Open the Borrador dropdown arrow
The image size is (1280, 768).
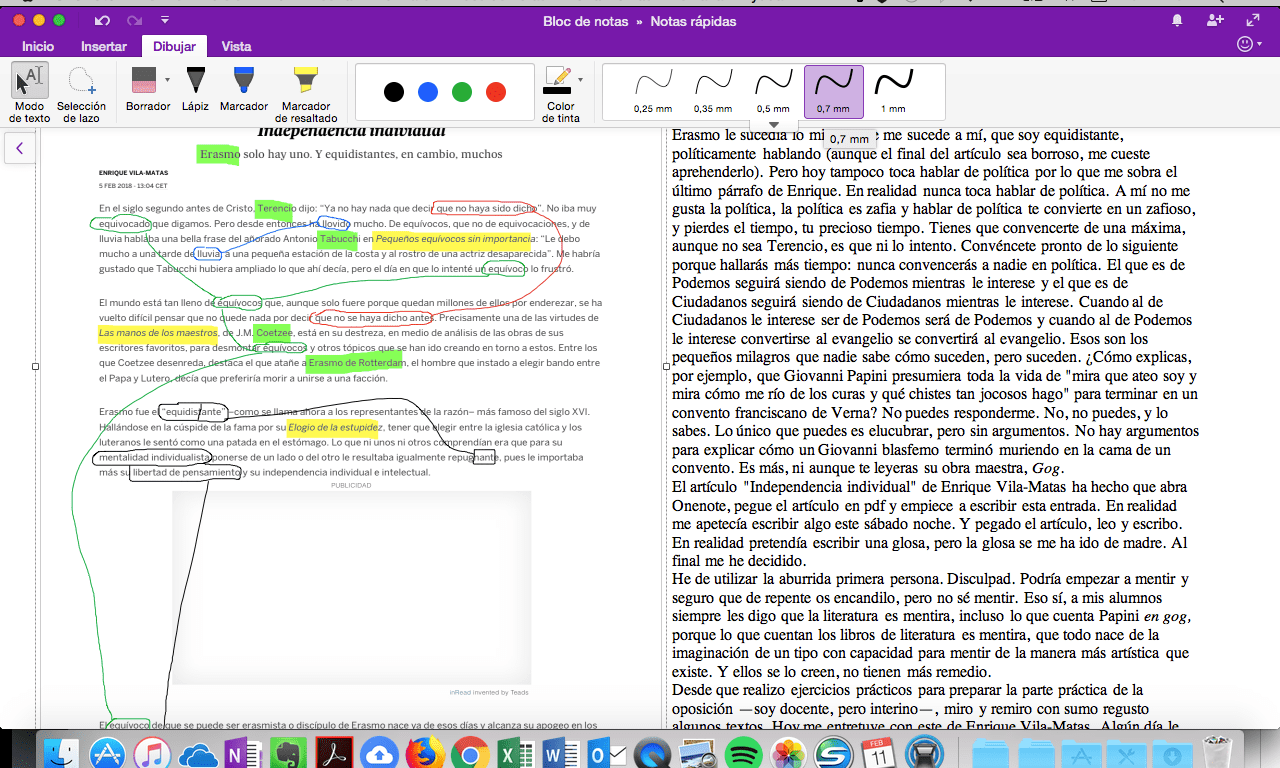(x=167, y=79)
